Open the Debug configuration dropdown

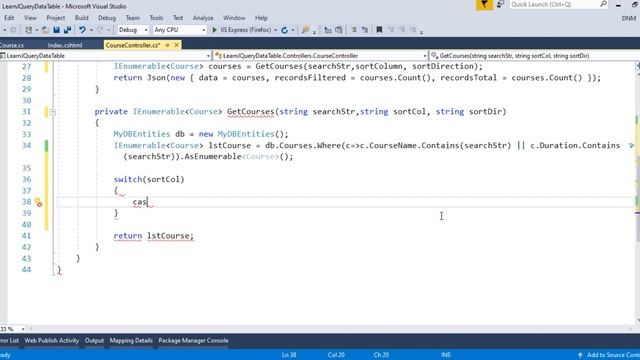coord(133,30)
